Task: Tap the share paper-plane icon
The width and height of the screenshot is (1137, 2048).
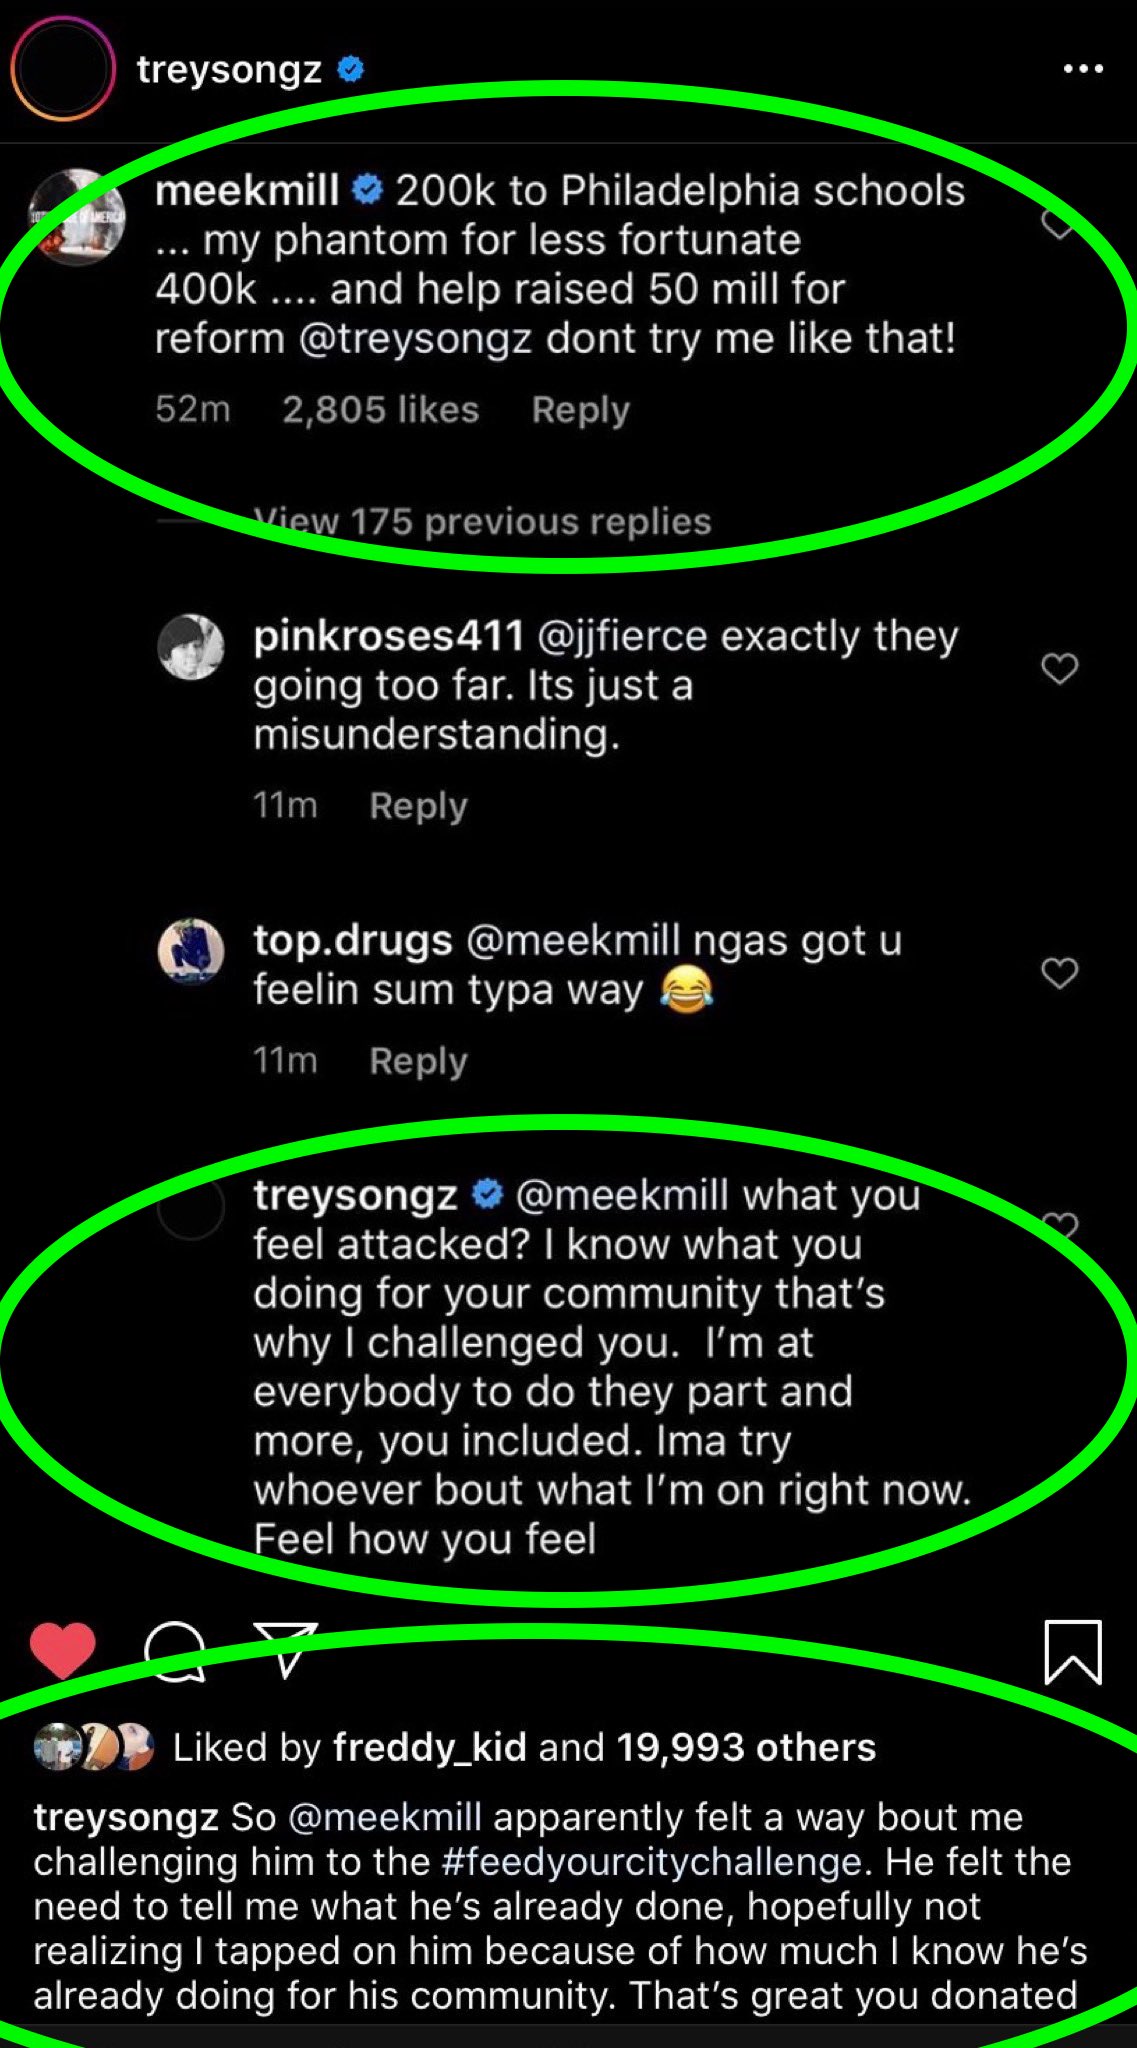Action: tap(286, 1649)
